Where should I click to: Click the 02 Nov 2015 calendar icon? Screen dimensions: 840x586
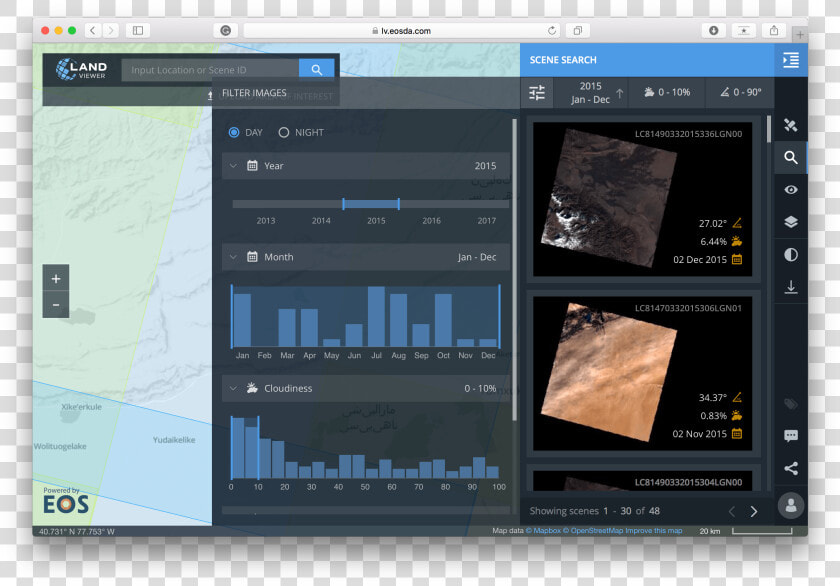pos(737,433)
